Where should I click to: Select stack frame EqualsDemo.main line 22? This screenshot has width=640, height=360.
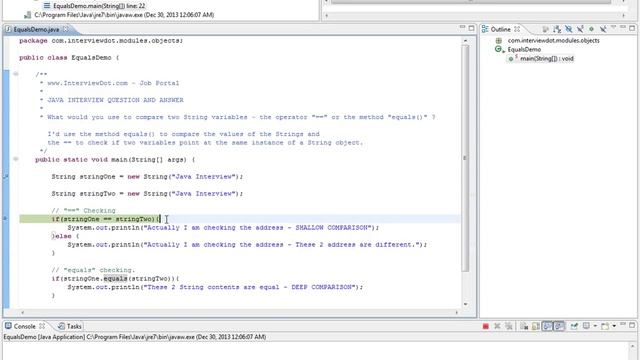point(99,6)
